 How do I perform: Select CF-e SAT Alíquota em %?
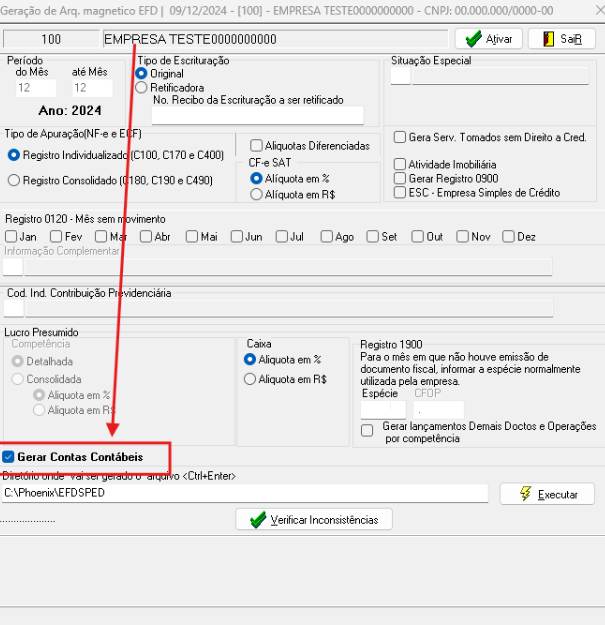click(x=256, y=179)
